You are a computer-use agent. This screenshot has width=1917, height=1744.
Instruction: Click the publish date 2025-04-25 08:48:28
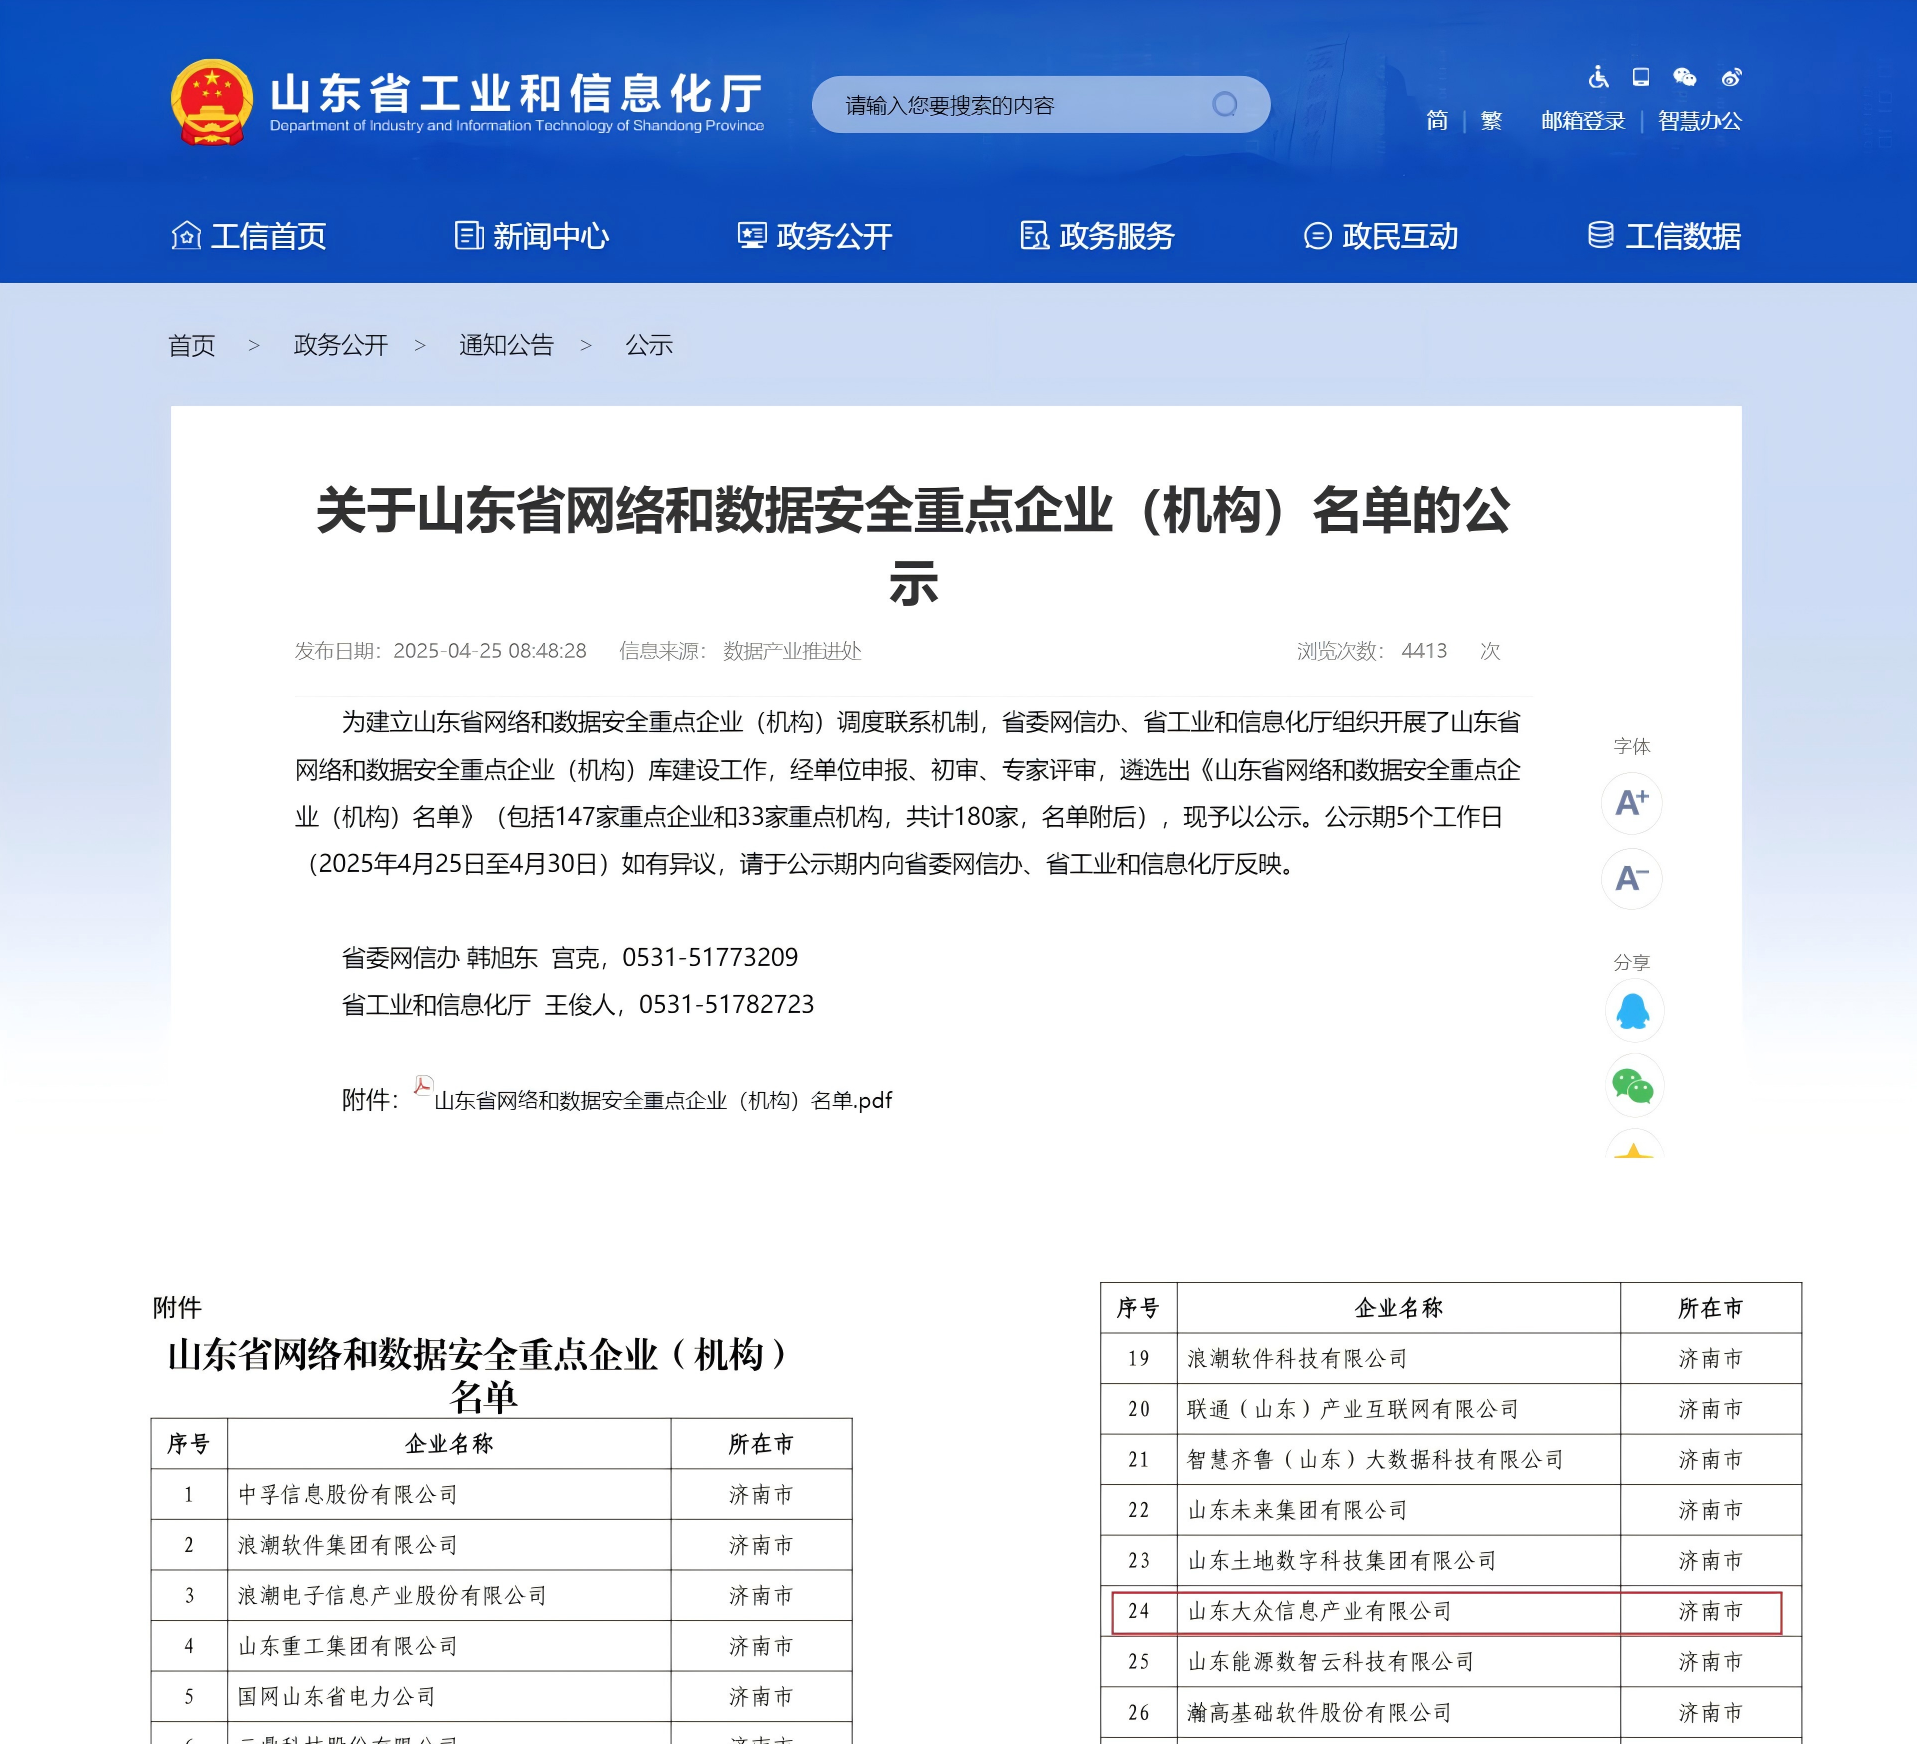pyautogui.click(x=490, y=651)
